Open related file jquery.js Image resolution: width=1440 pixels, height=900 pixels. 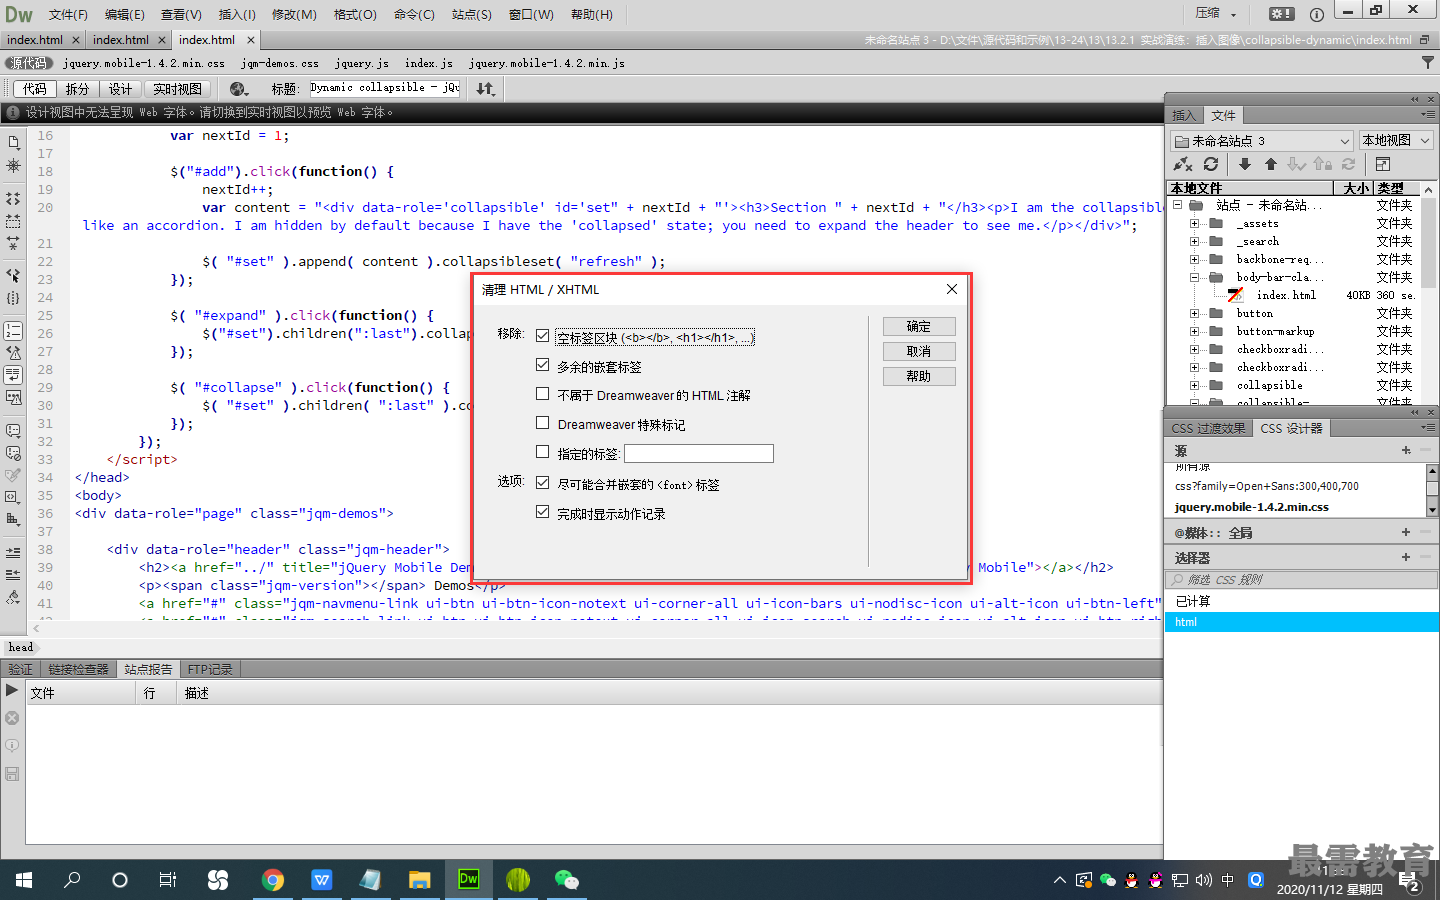362,63
